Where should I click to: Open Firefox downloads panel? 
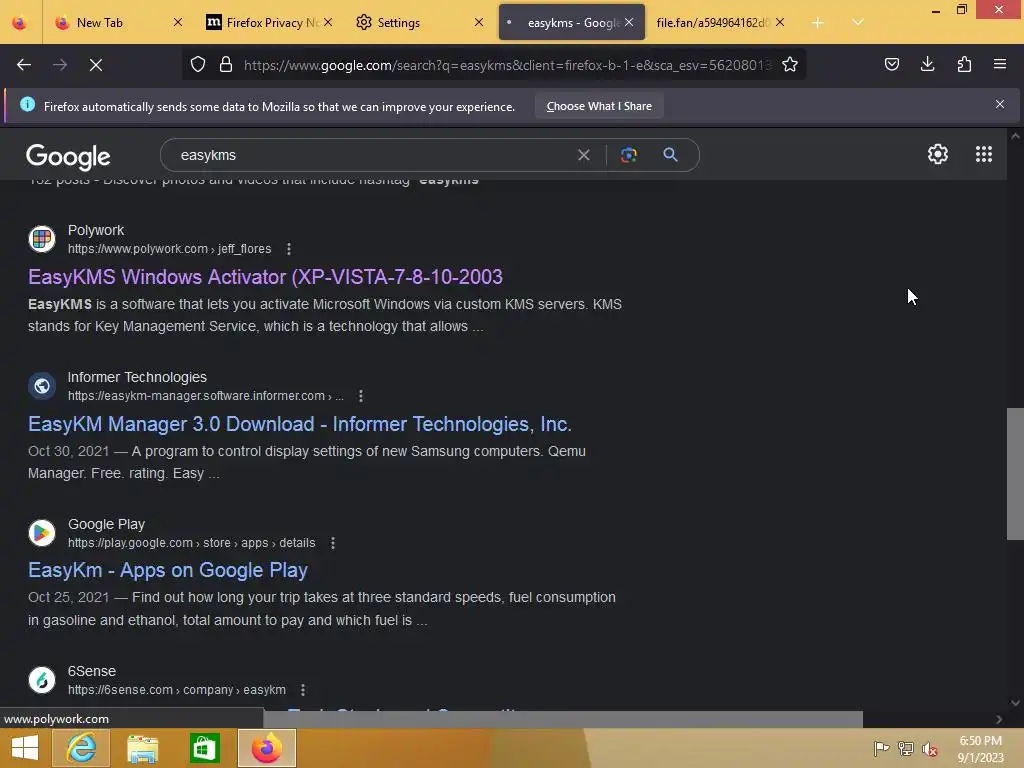927,64
